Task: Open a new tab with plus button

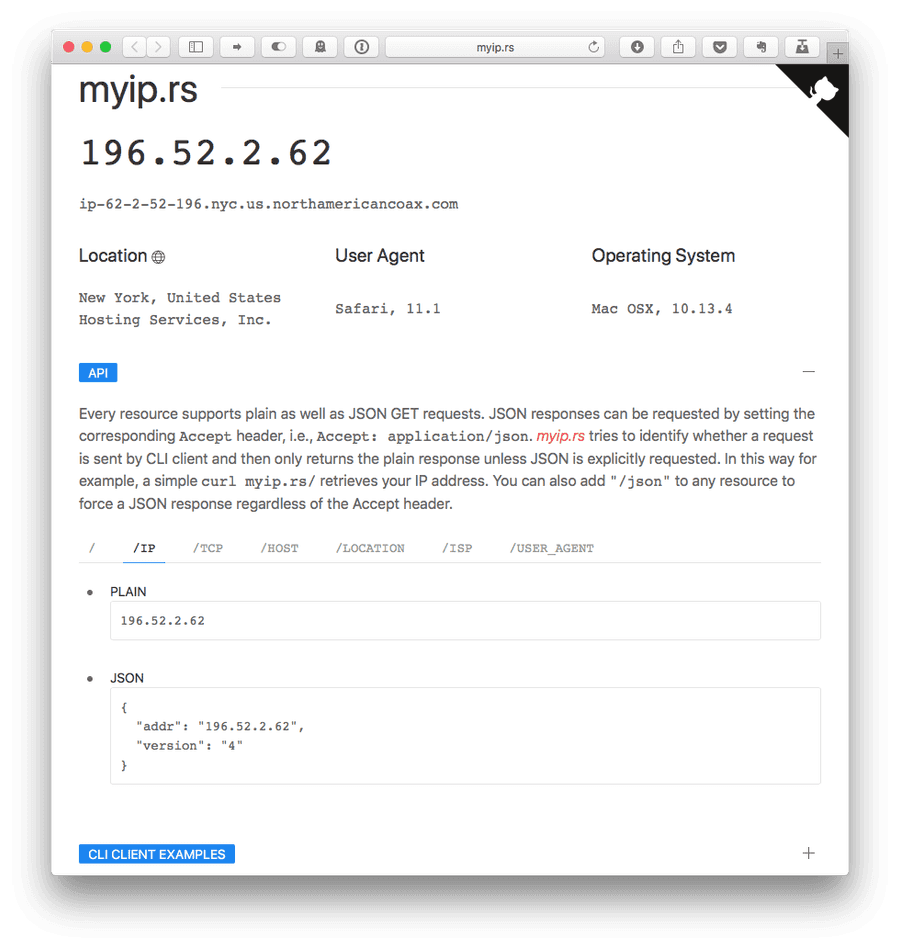Action: pyautogui.click(x=838, y=54)
